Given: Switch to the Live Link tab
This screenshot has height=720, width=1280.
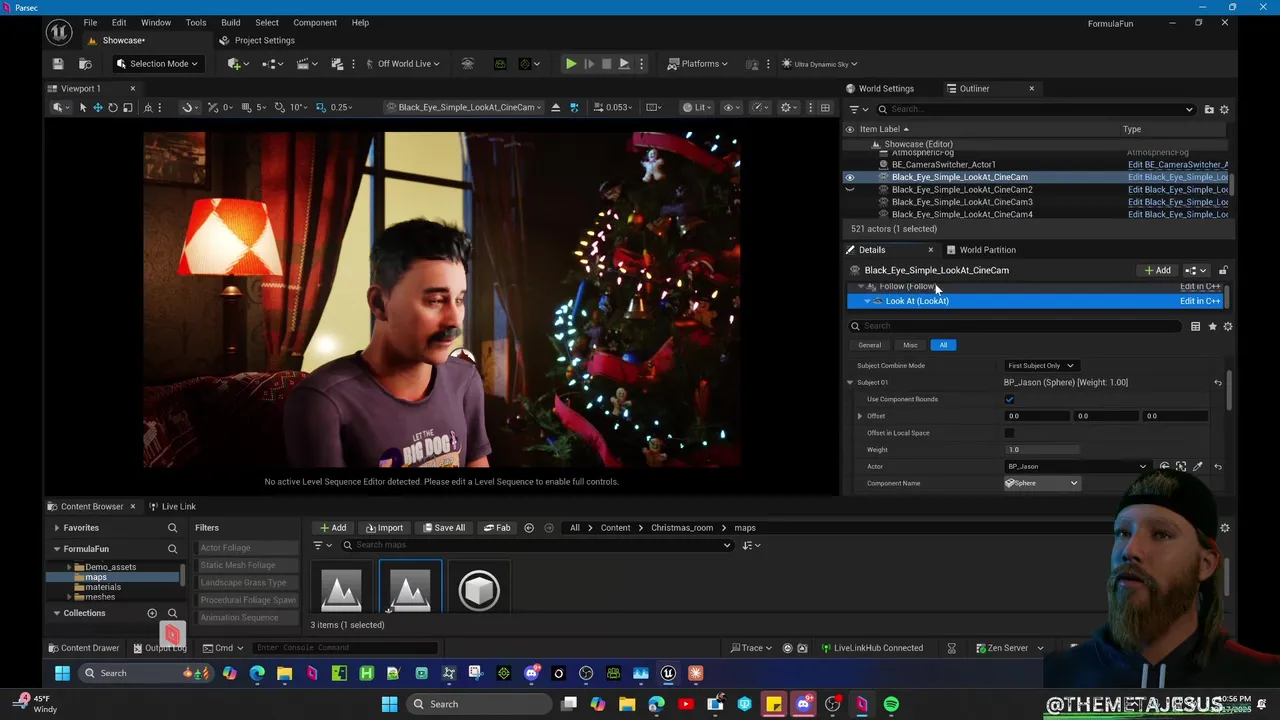Looking at the screenshot, I should coord(172,506).
